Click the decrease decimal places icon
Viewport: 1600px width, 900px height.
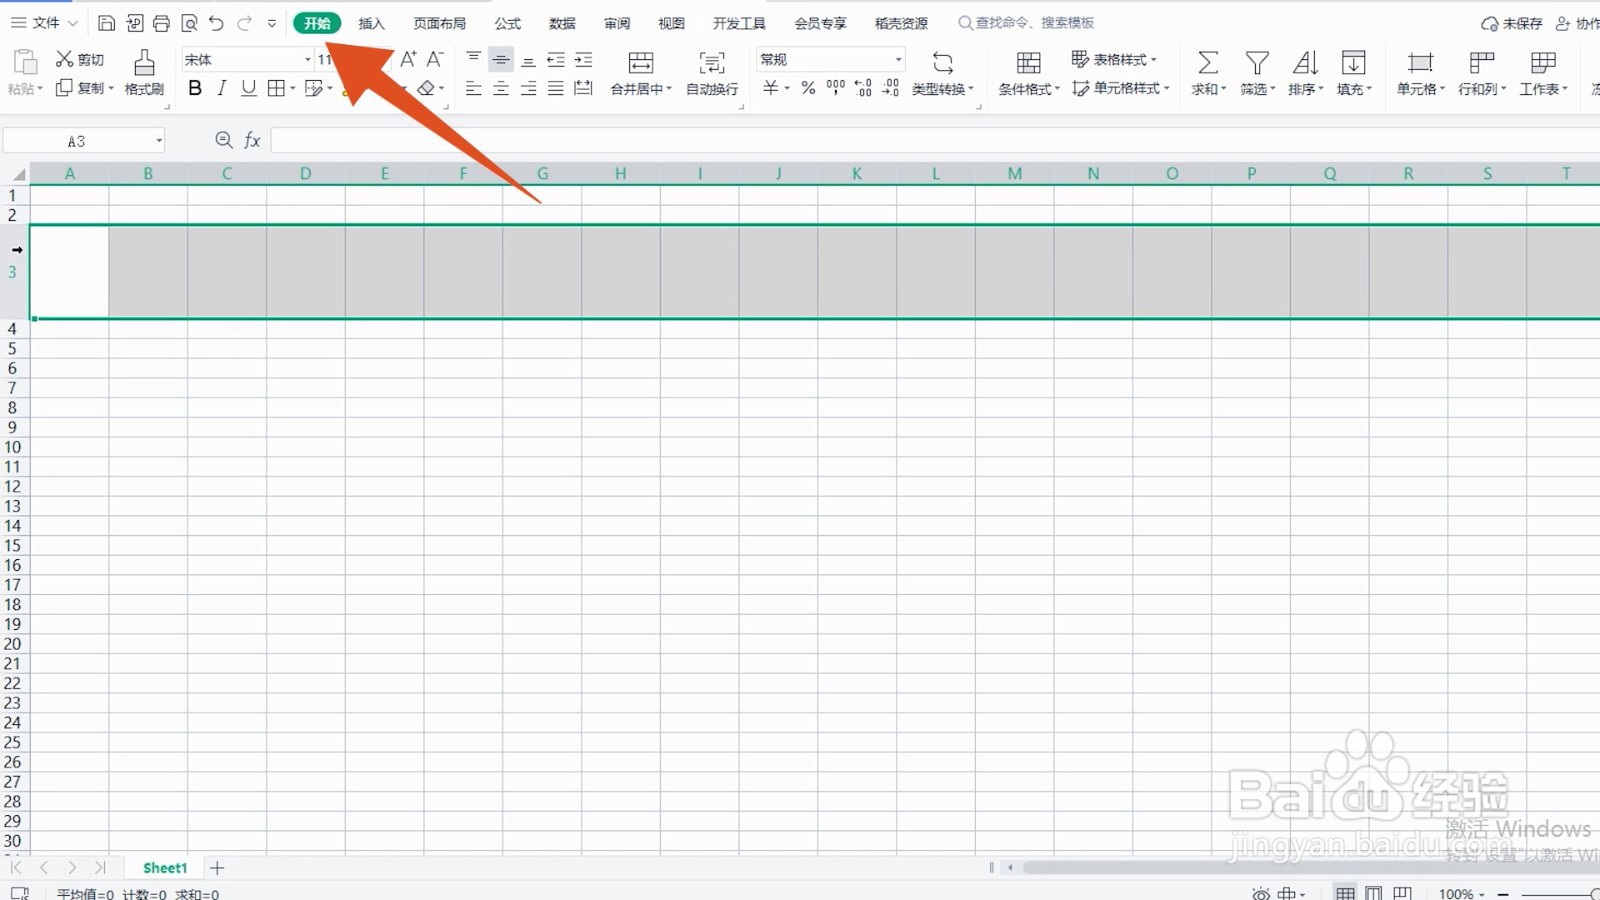(890, 88)
